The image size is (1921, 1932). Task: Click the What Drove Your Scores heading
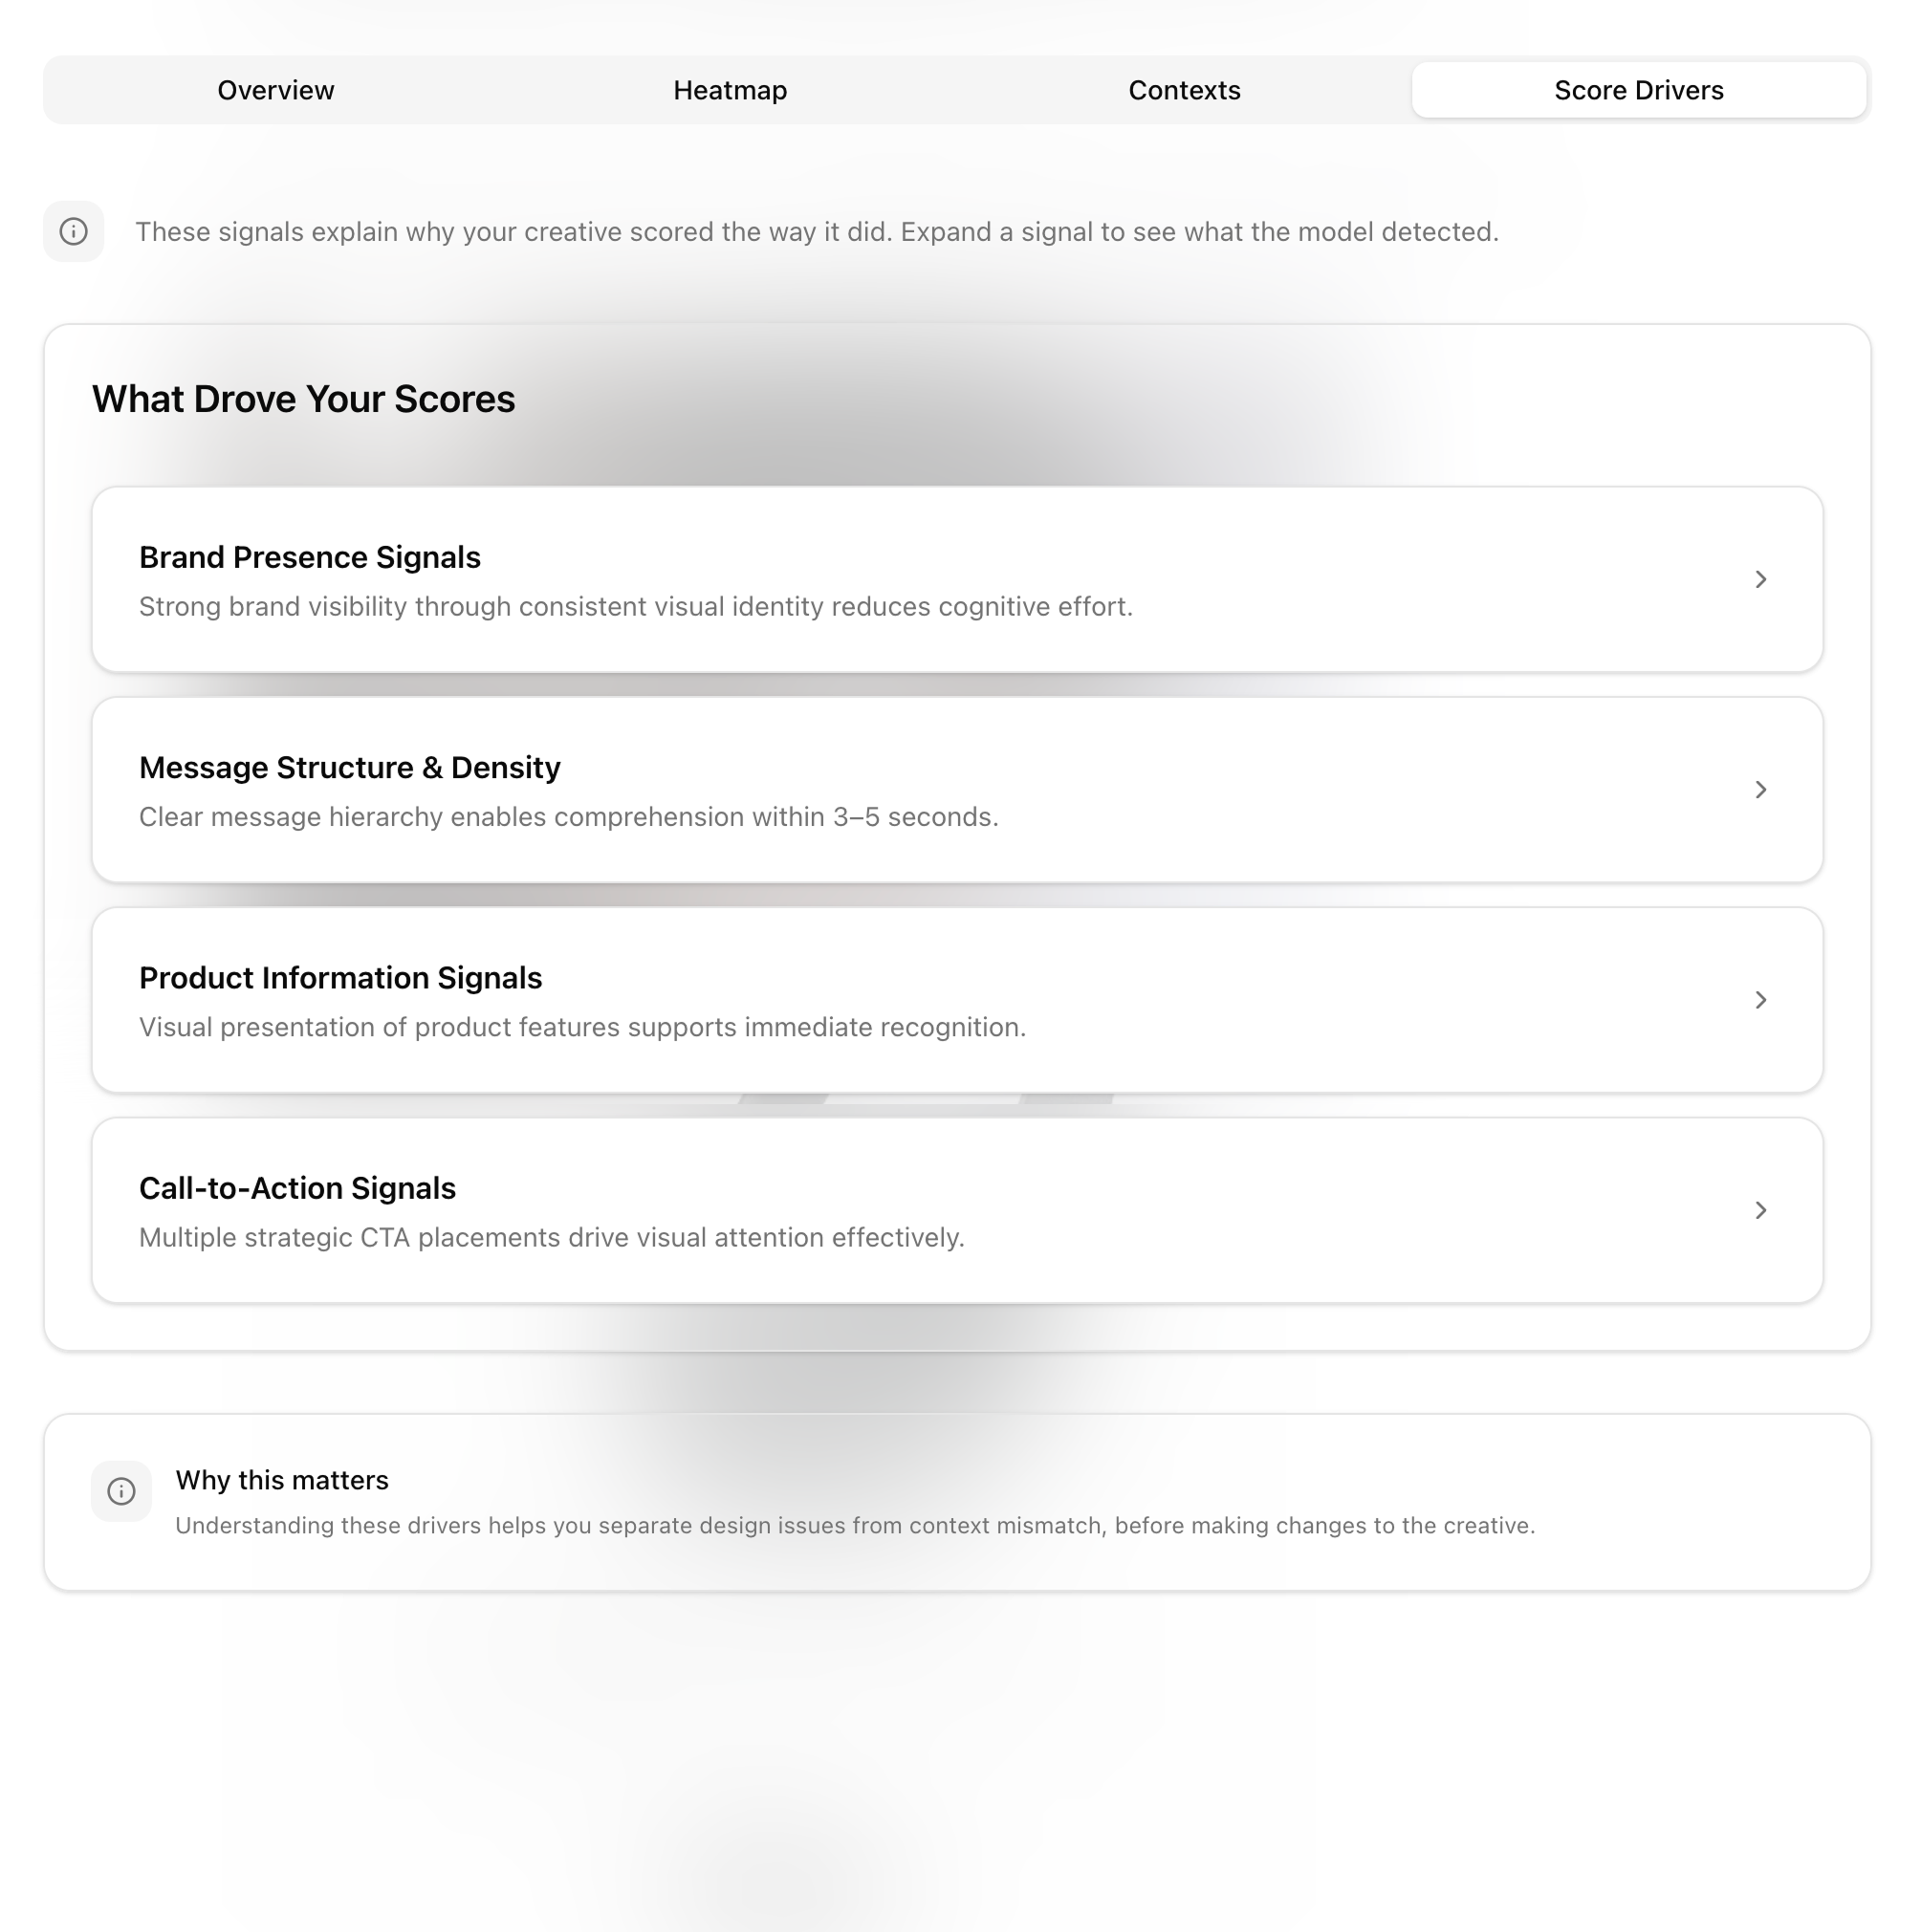coord(303,399)
